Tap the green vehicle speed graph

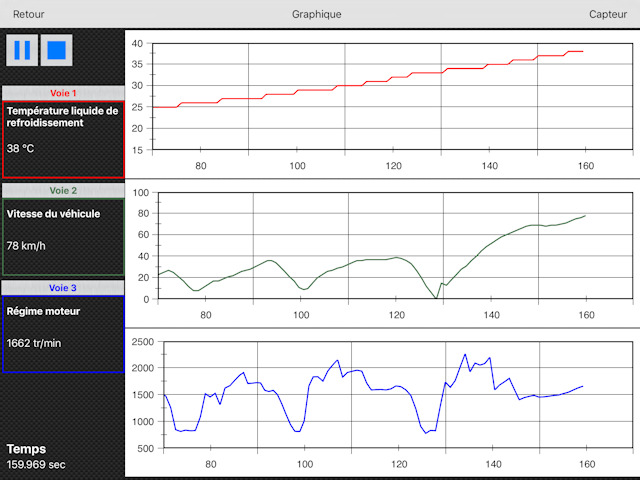coord(380,245)
